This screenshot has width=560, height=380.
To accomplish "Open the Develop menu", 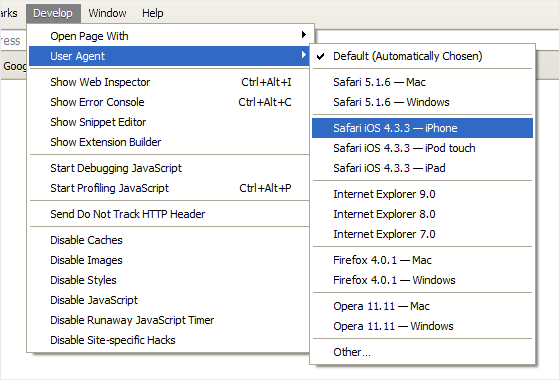I will tap(53, 14).
